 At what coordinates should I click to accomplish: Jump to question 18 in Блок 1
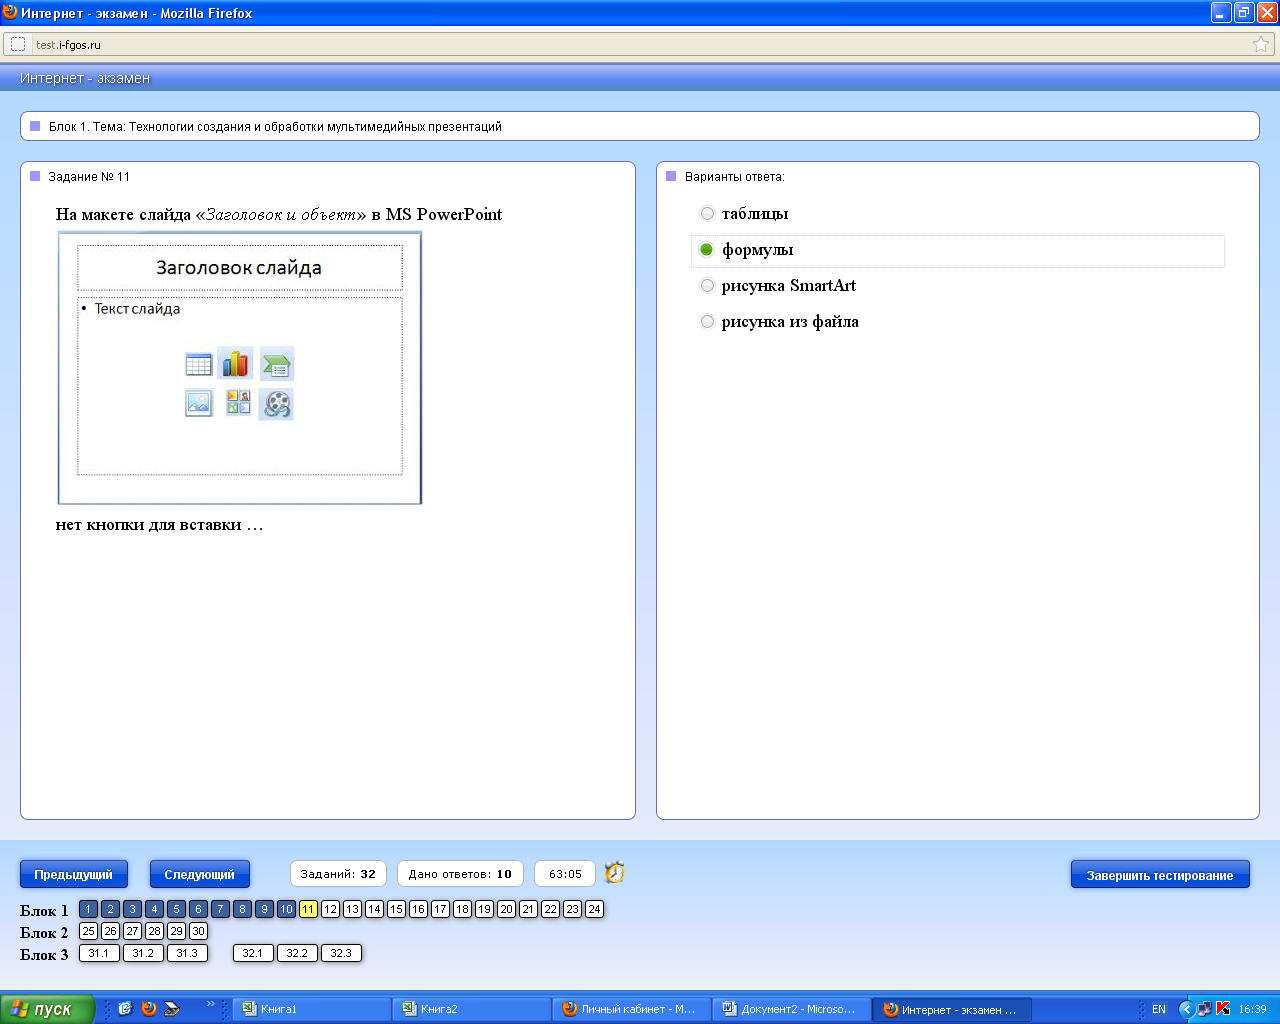[x=462, y=909]
